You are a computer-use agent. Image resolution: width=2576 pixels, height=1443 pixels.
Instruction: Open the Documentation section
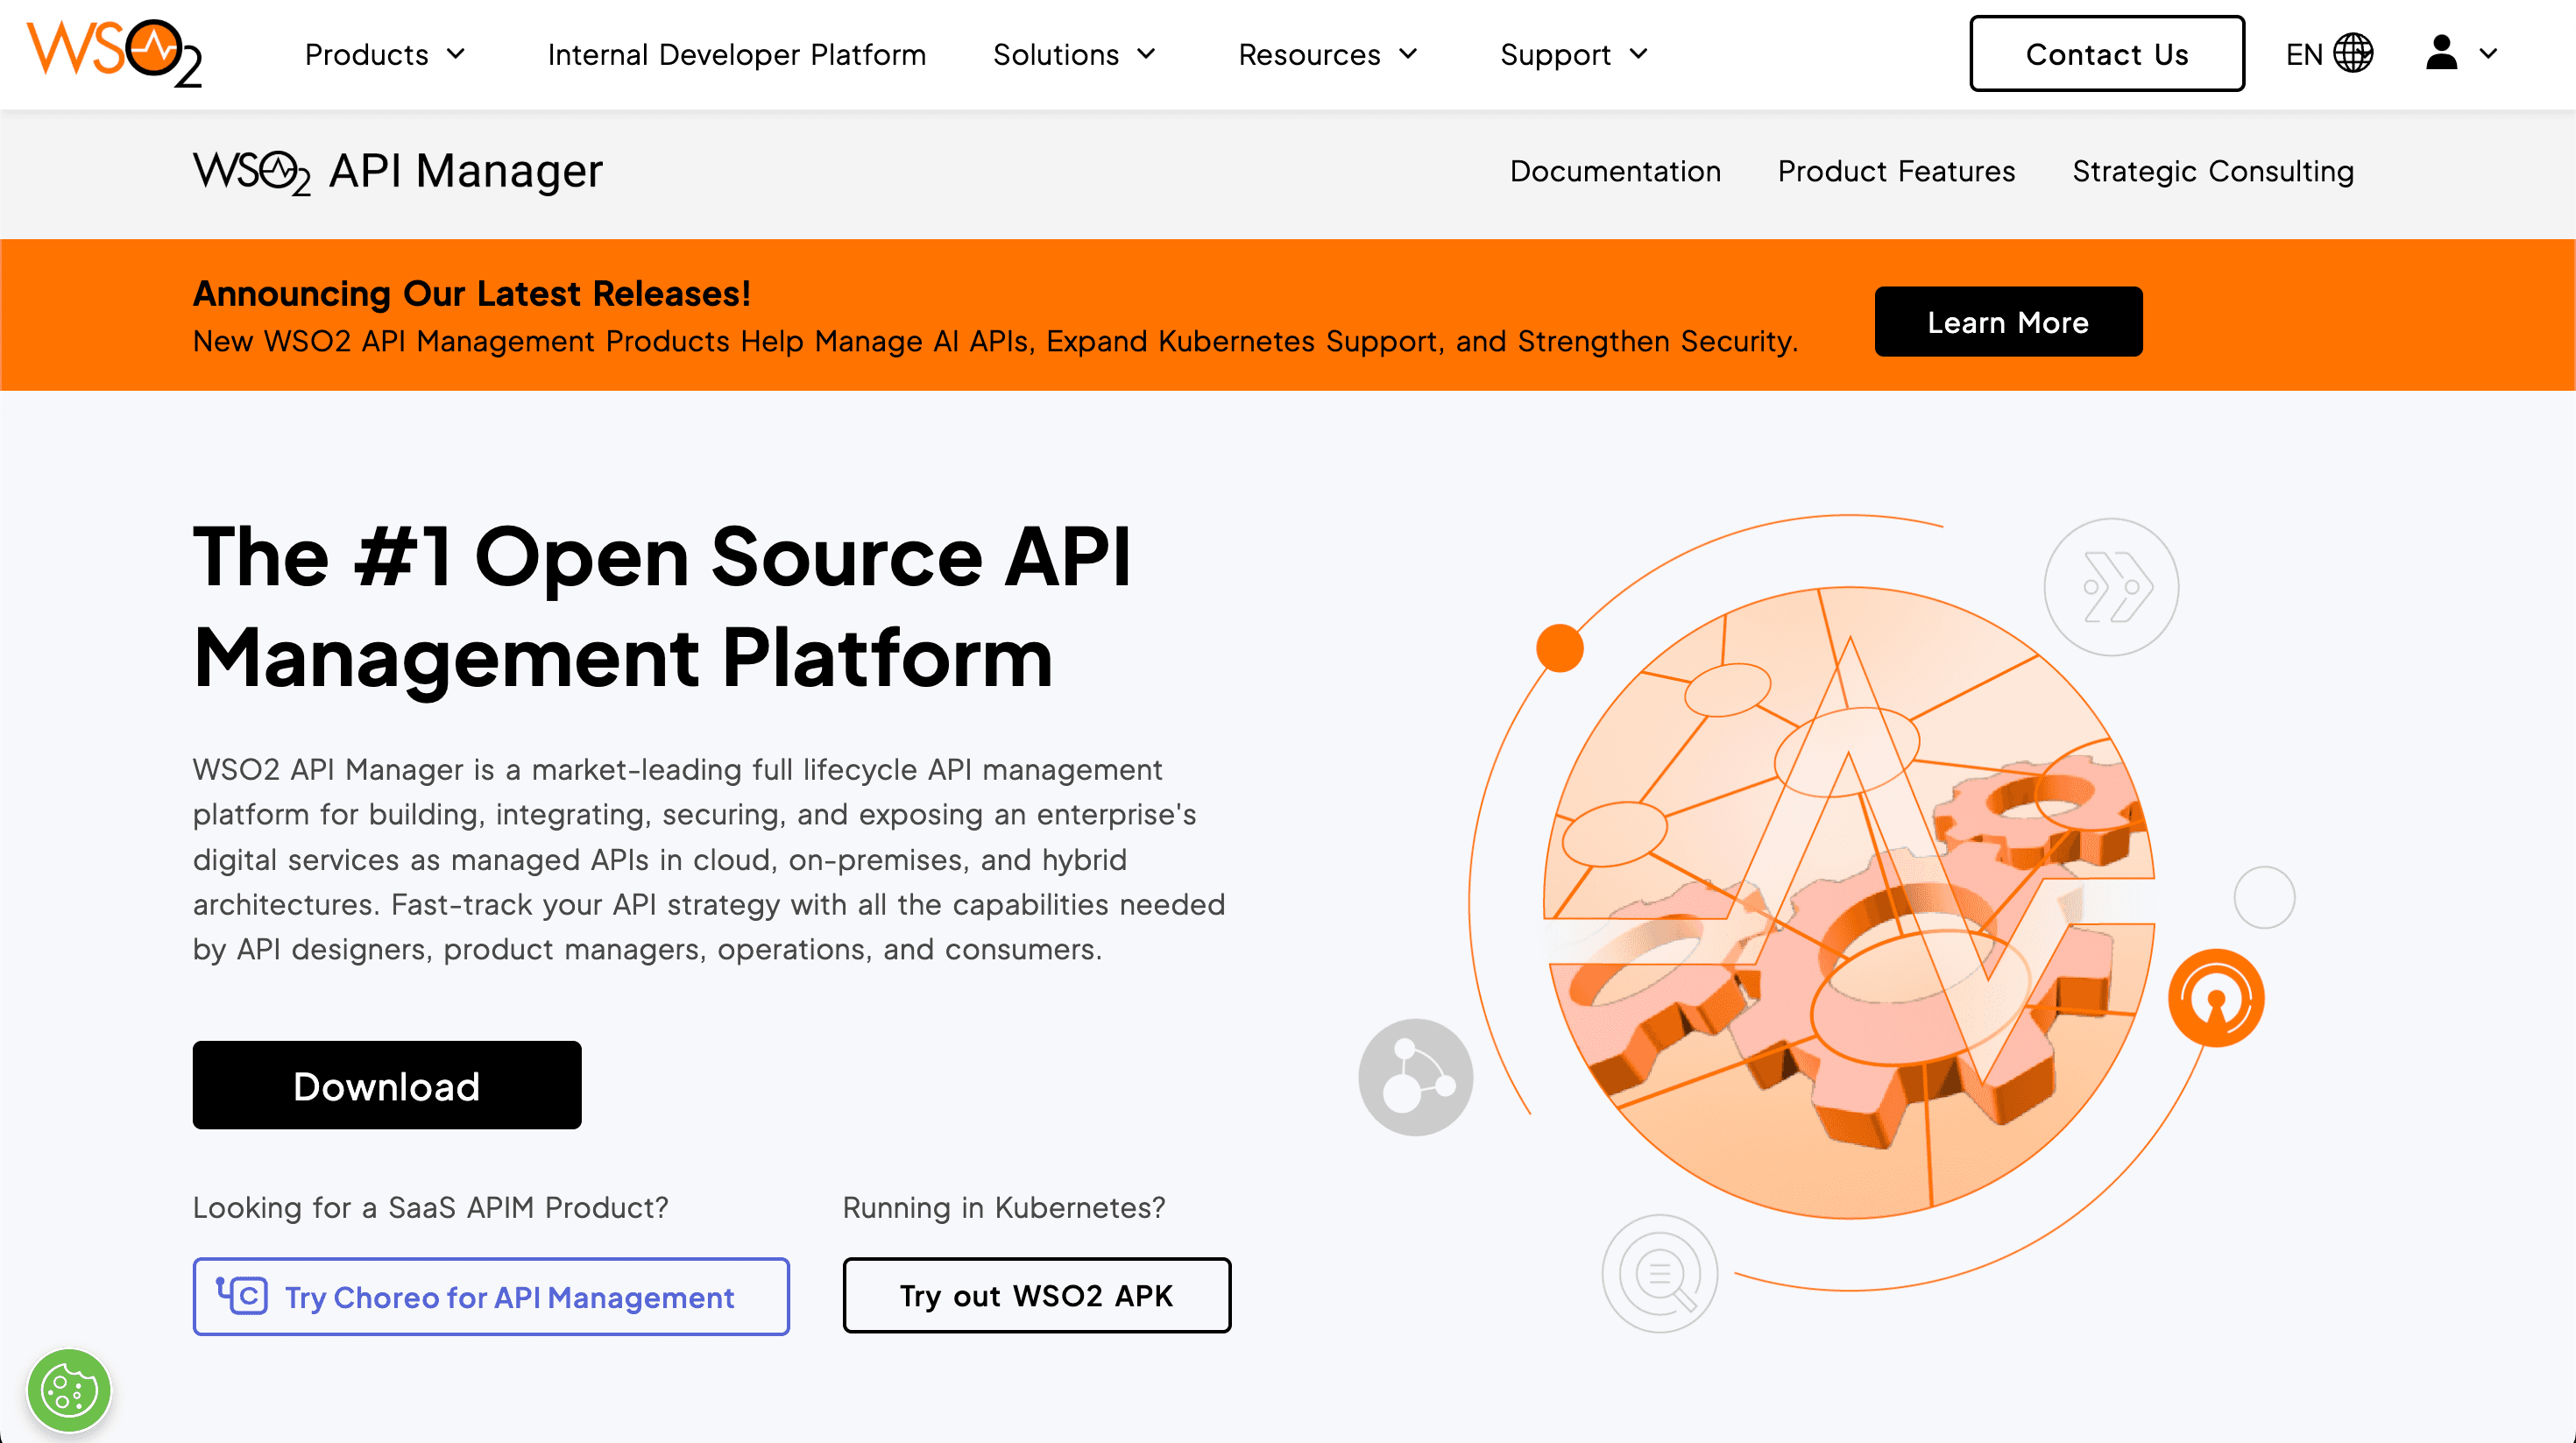tap(1614, 171)
